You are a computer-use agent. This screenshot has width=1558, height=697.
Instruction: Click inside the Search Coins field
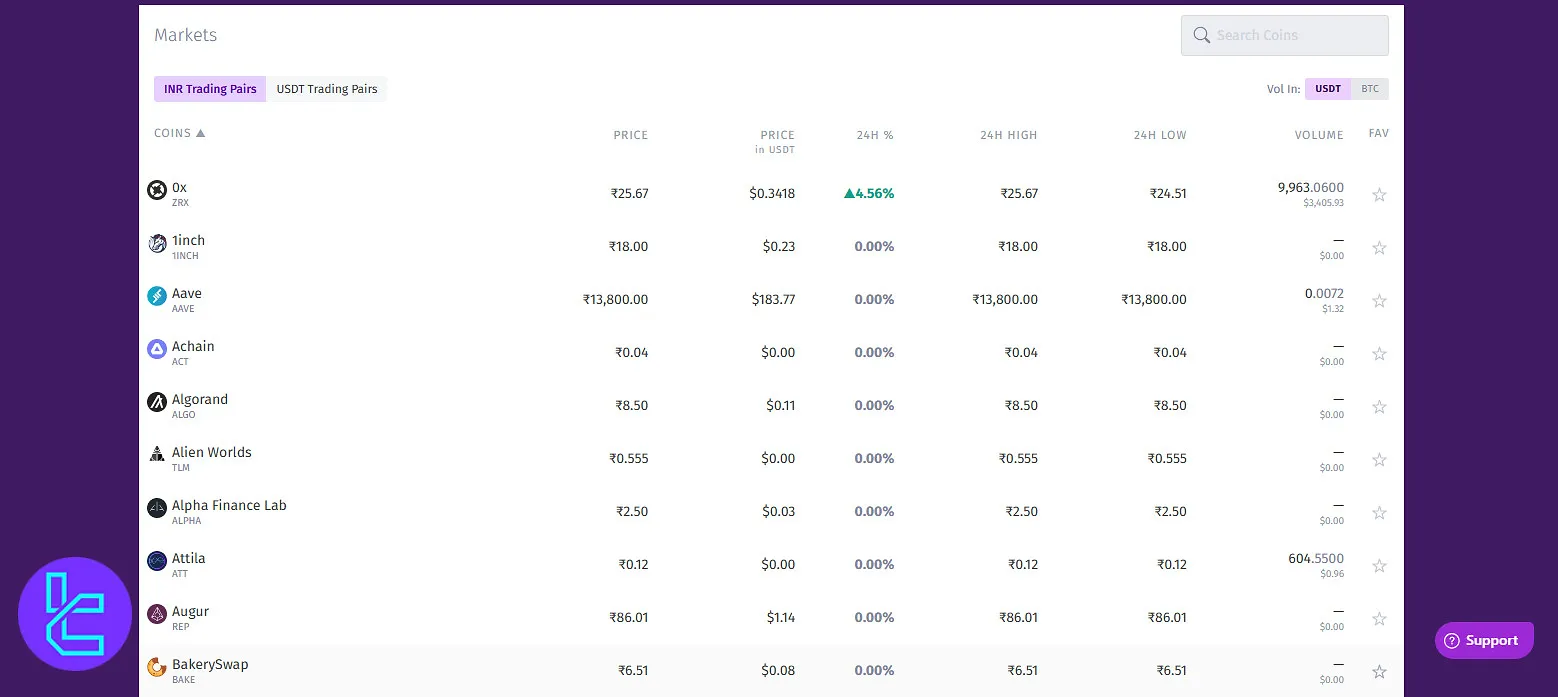click(x=1290, y=34)
